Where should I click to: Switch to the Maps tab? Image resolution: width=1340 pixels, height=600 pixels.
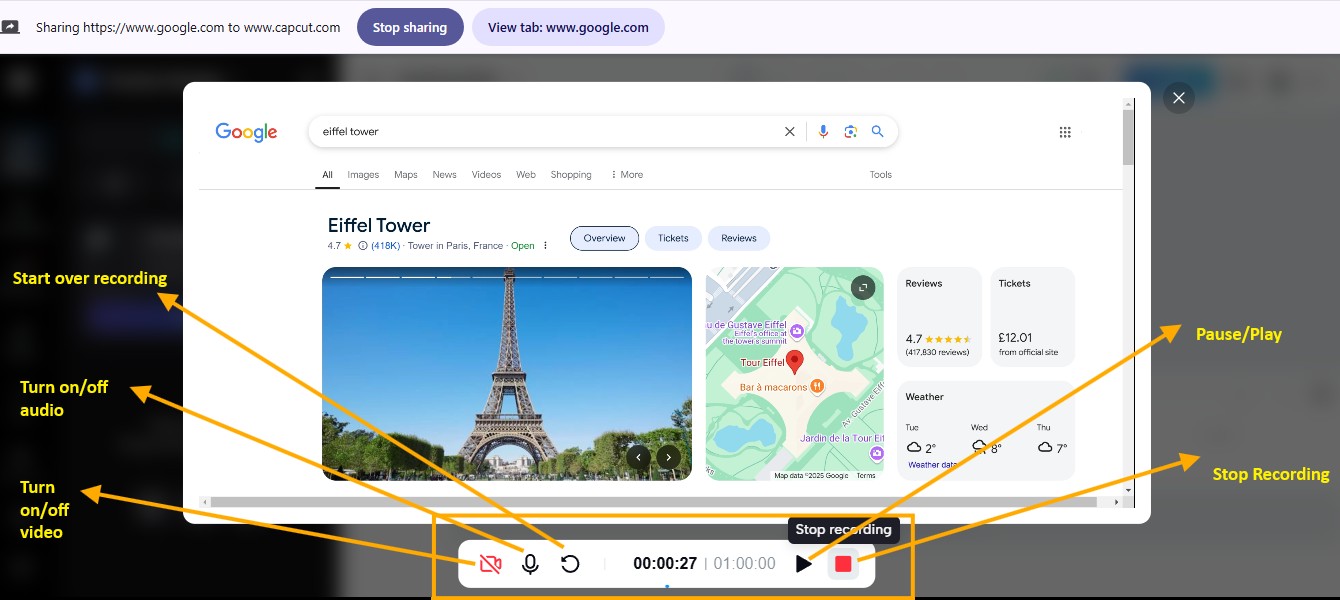406,175
